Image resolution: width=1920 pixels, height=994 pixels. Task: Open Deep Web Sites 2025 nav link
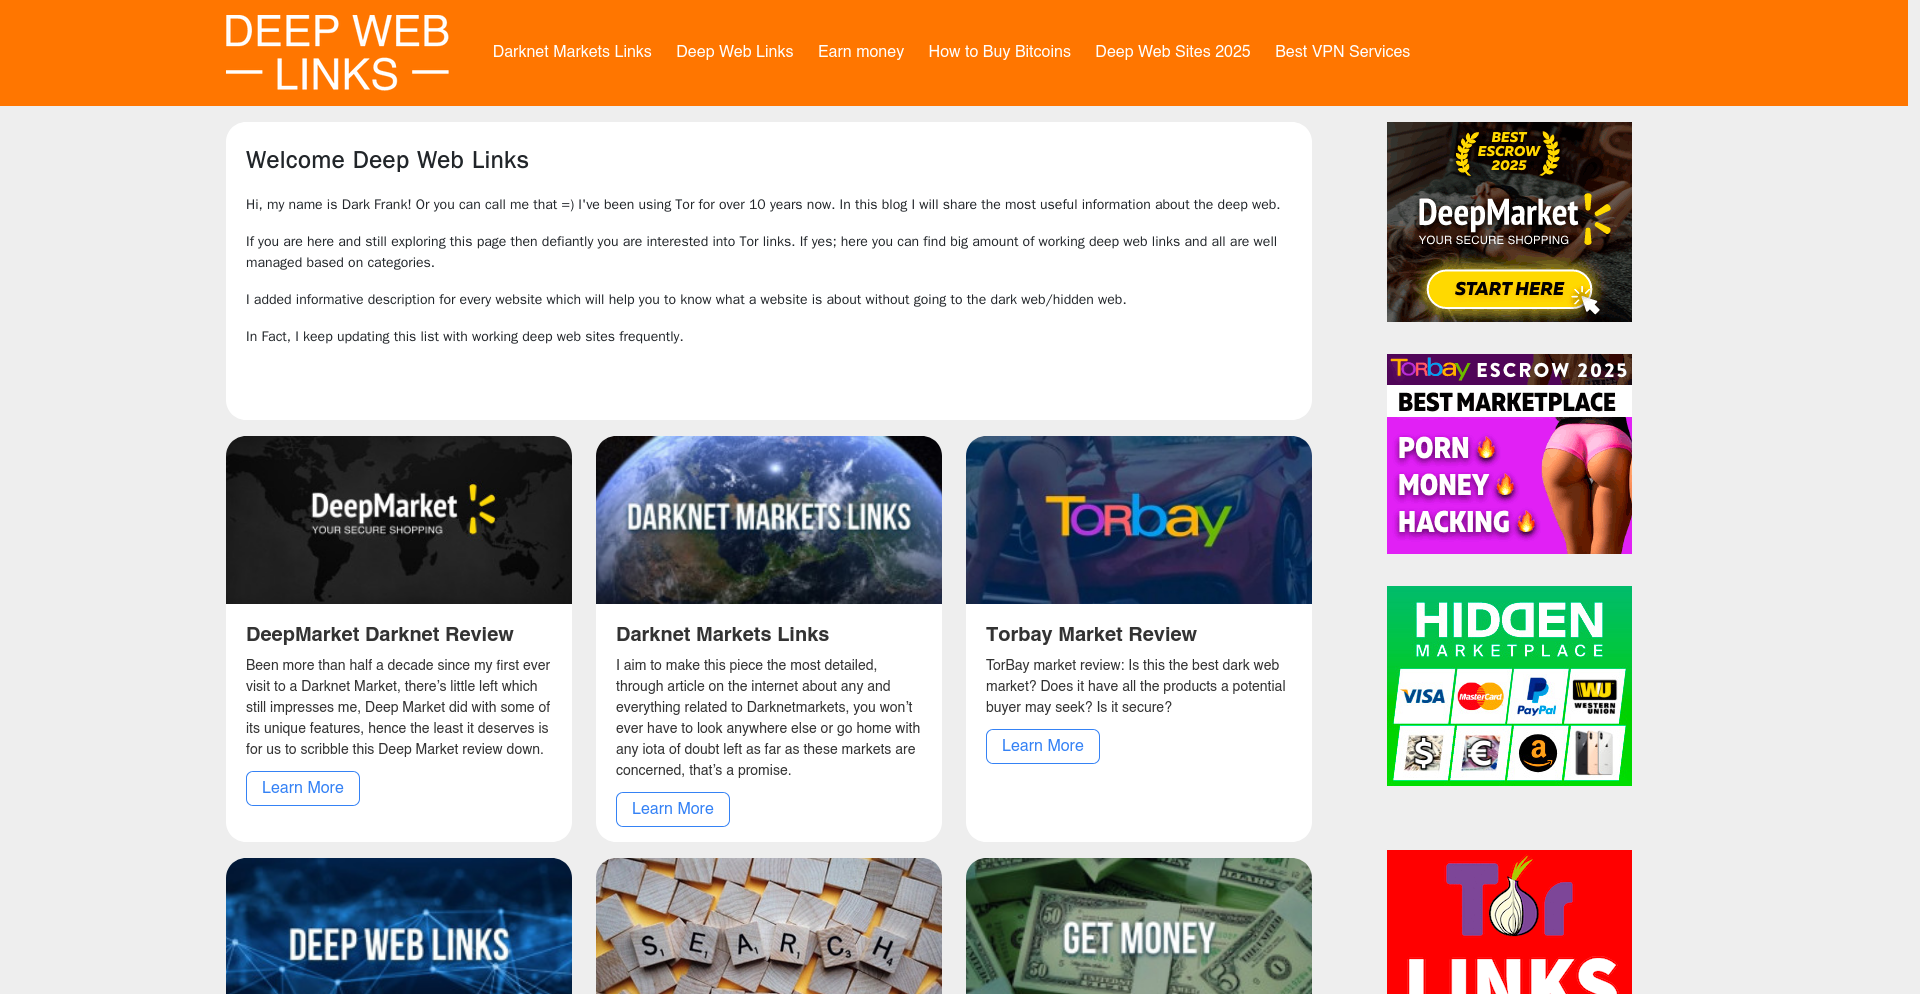tap(1172, 52)
